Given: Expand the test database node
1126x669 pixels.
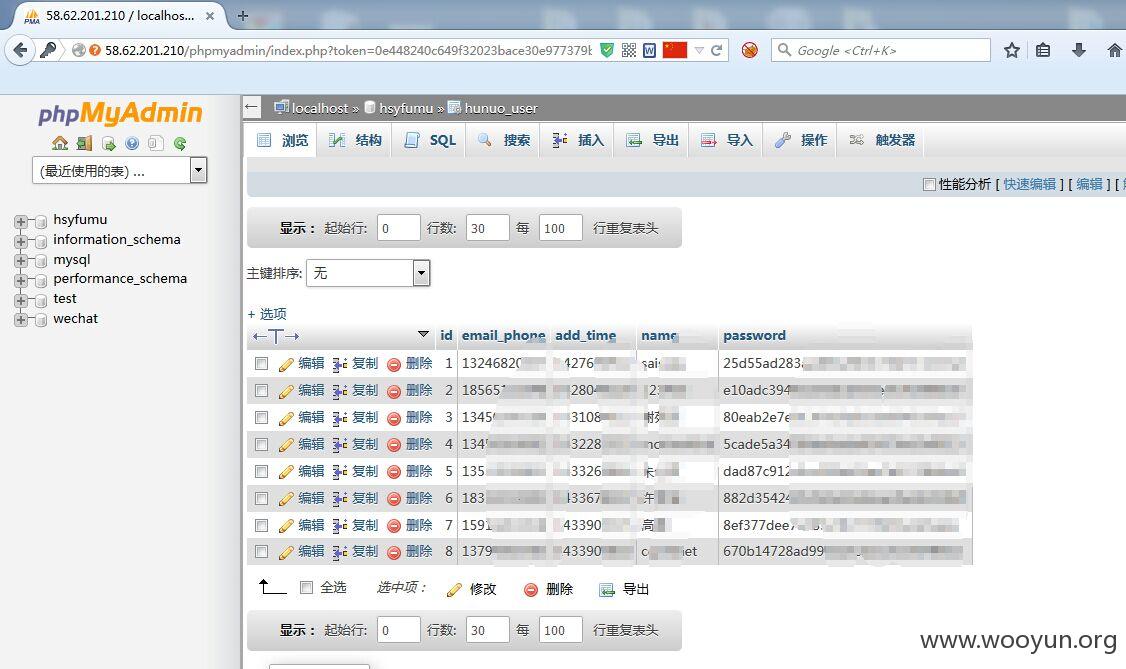Looking at the screenshot, I should tap(20, 300).
